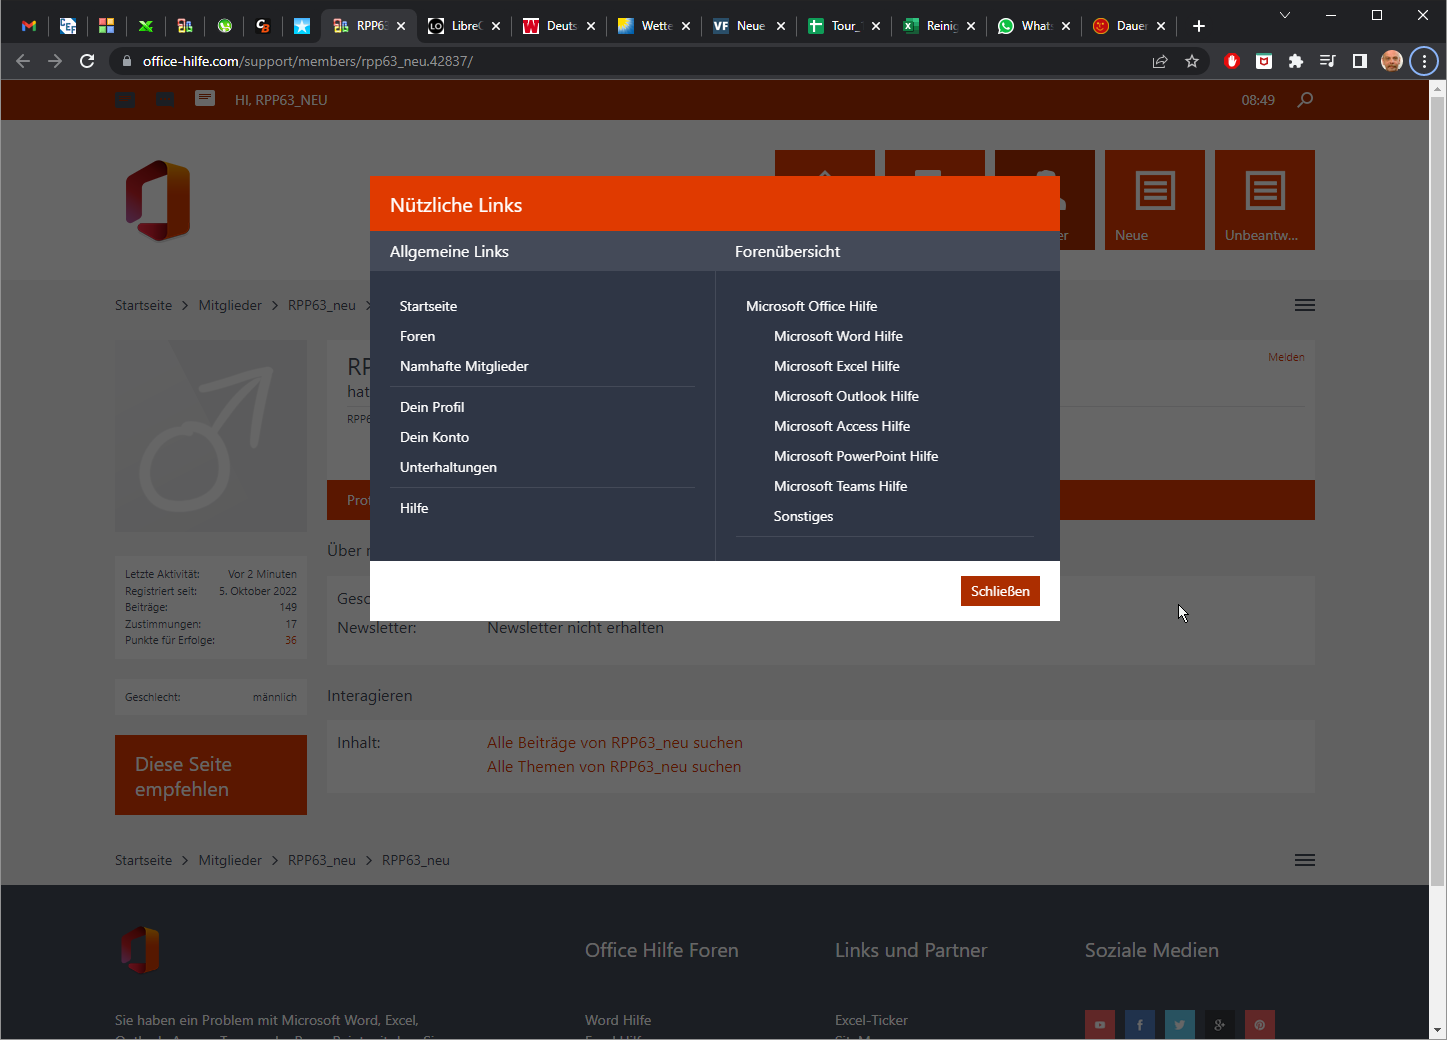Image resolution: width=1447 pixels, height=1040 pixels.
Task: Open Microsoft Teams Hilfe forum
Action: [x=840, y=486]
